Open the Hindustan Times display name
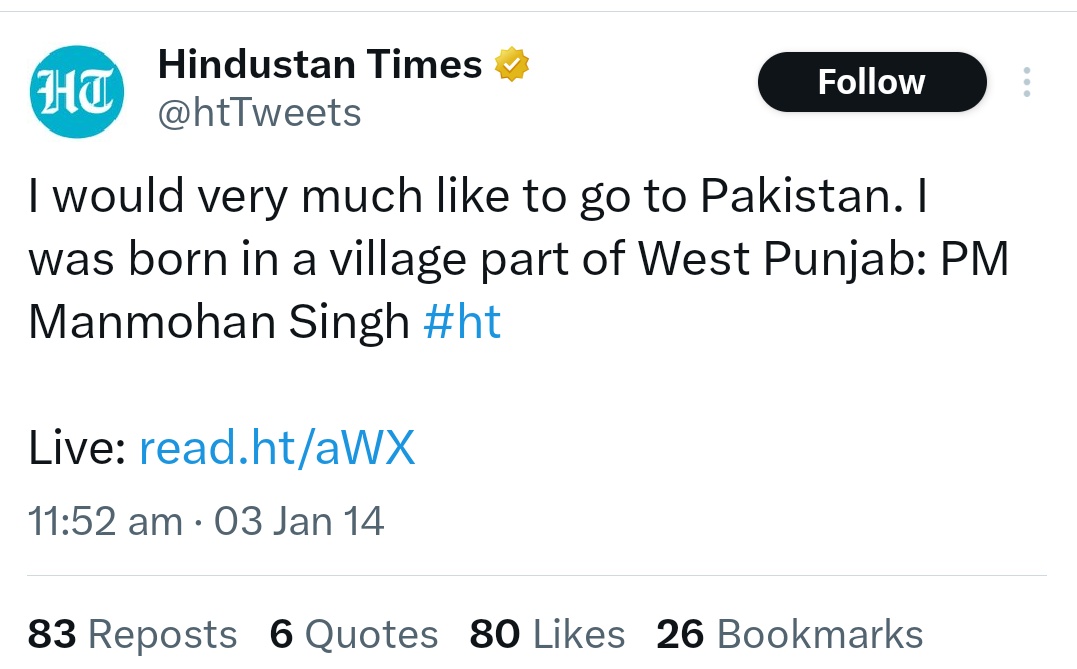This screenshot has width=1077, height=669. [x=320, y=66]
